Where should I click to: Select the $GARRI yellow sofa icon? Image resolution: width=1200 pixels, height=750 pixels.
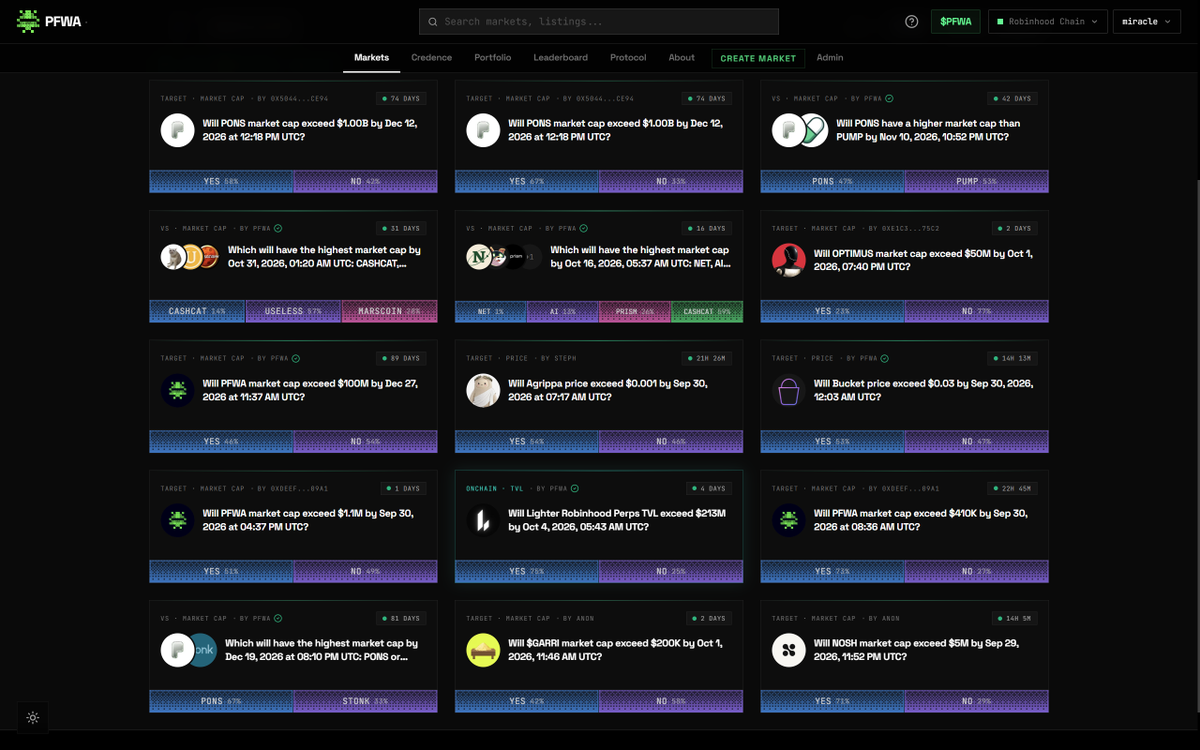[483, 651]
